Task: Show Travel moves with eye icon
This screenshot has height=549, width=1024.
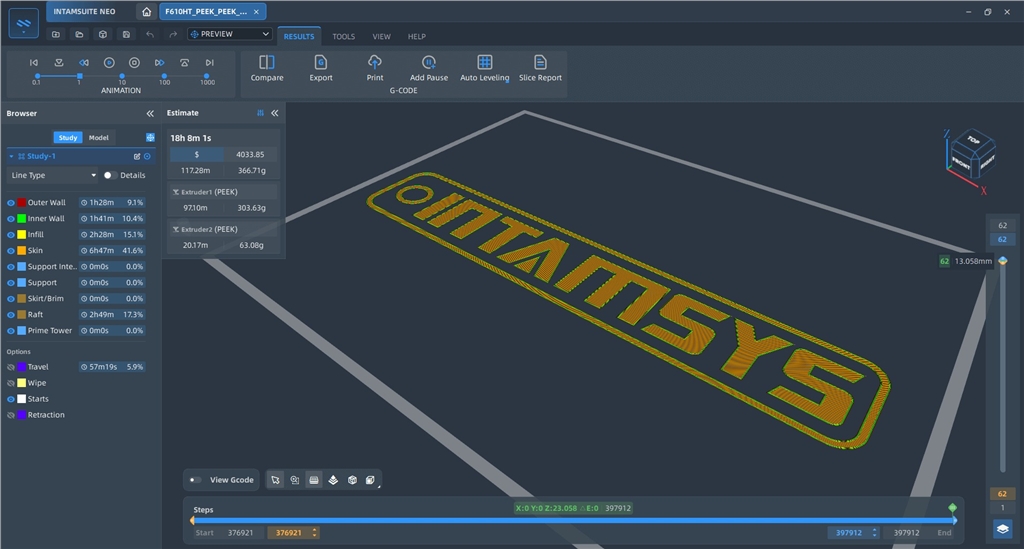Action: click(11, 367)
